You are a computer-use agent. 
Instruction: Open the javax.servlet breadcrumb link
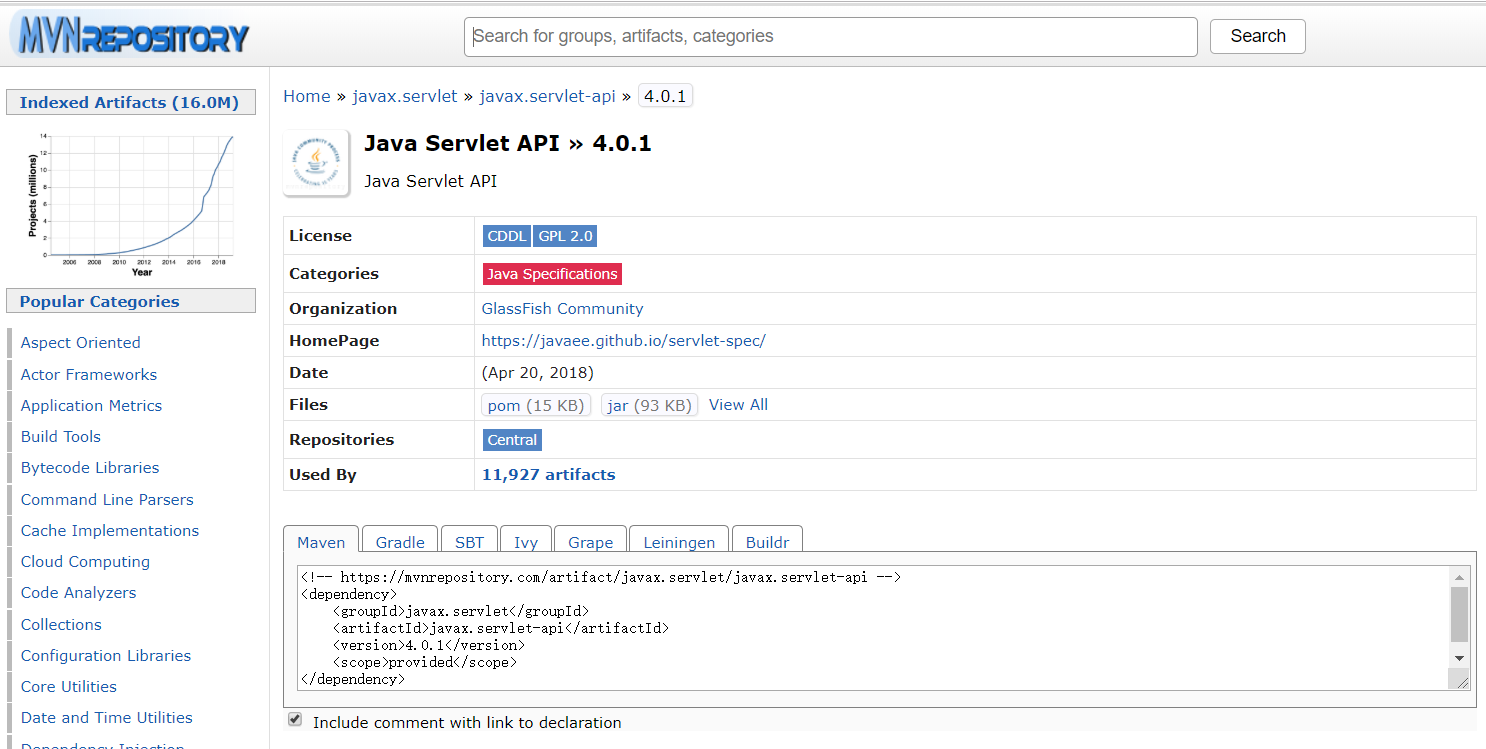(405, 96)
